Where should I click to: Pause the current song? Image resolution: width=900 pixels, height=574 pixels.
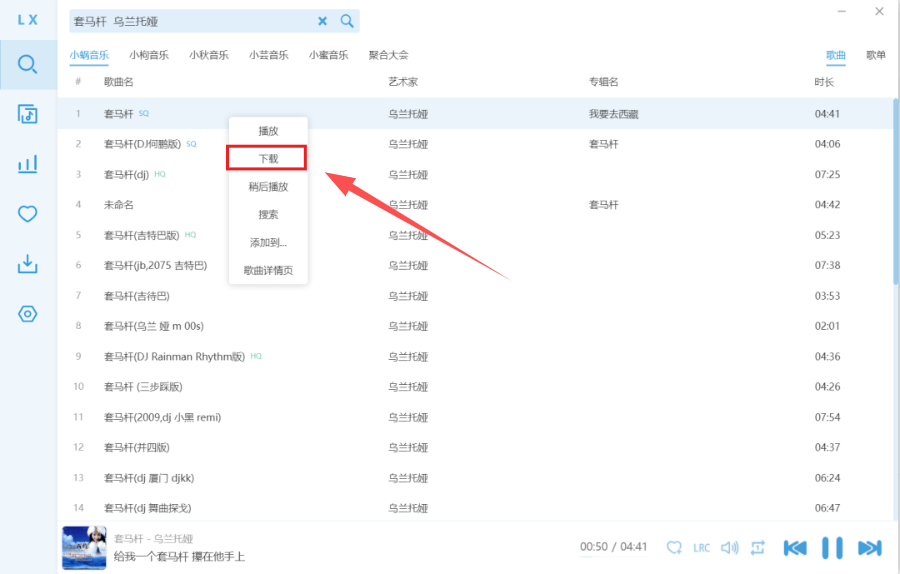[x=832, y=547]
